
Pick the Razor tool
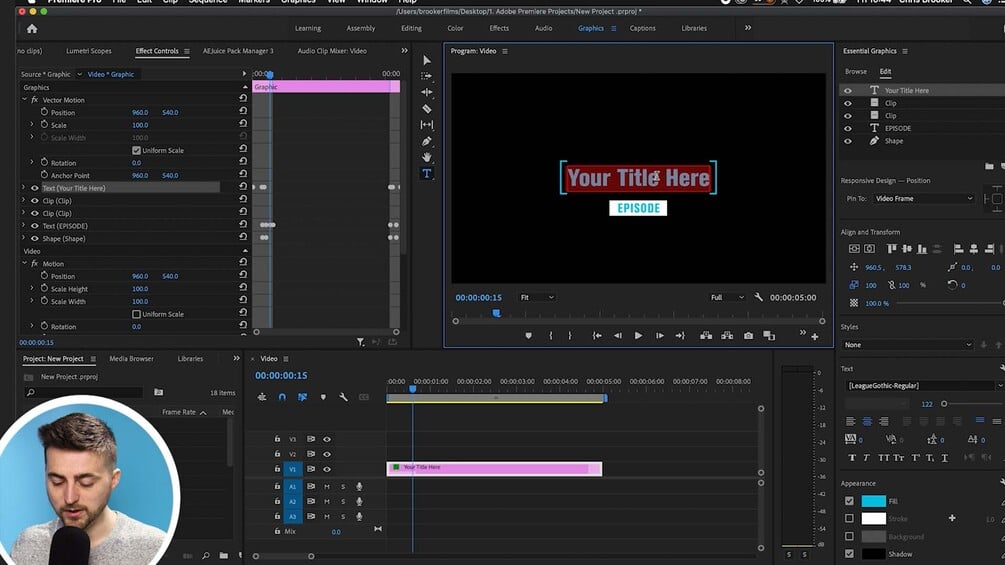tap(427, 108)
